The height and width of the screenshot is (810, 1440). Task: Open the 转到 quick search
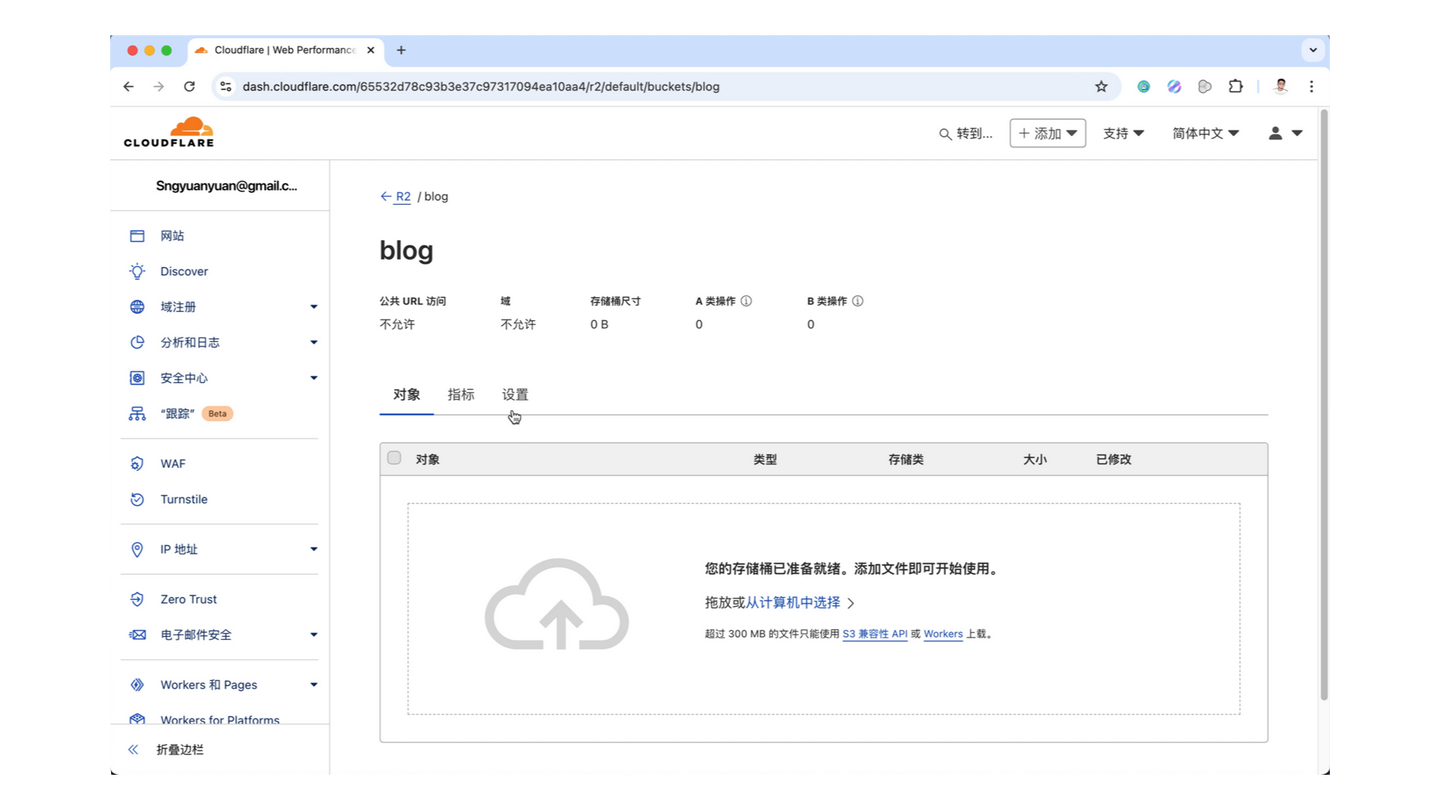pos(967,133)
